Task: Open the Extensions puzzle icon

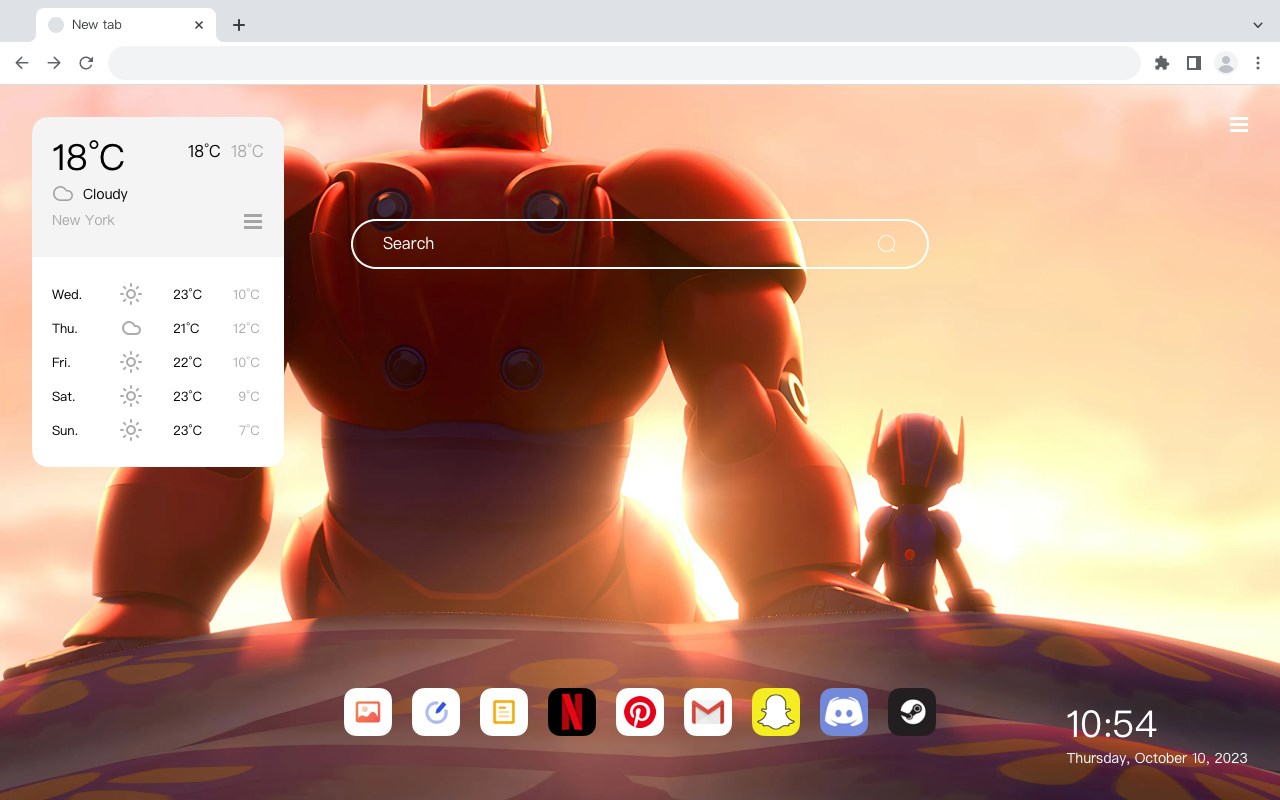Action: point(1162,63)
